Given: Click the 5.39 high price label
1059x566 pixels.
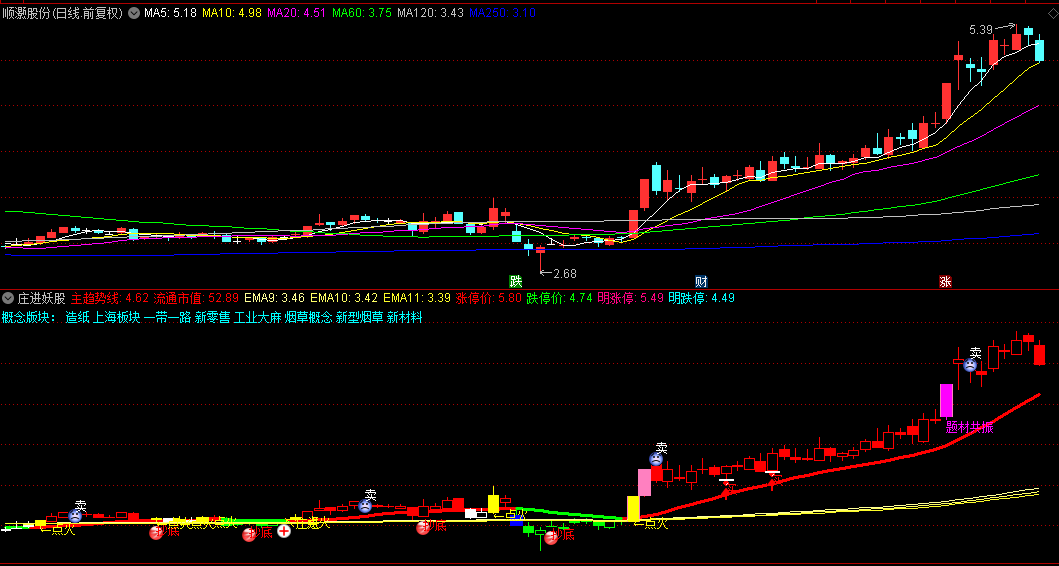Looking at the screenshot, I should pyautogui.click(x=981, y=30).
